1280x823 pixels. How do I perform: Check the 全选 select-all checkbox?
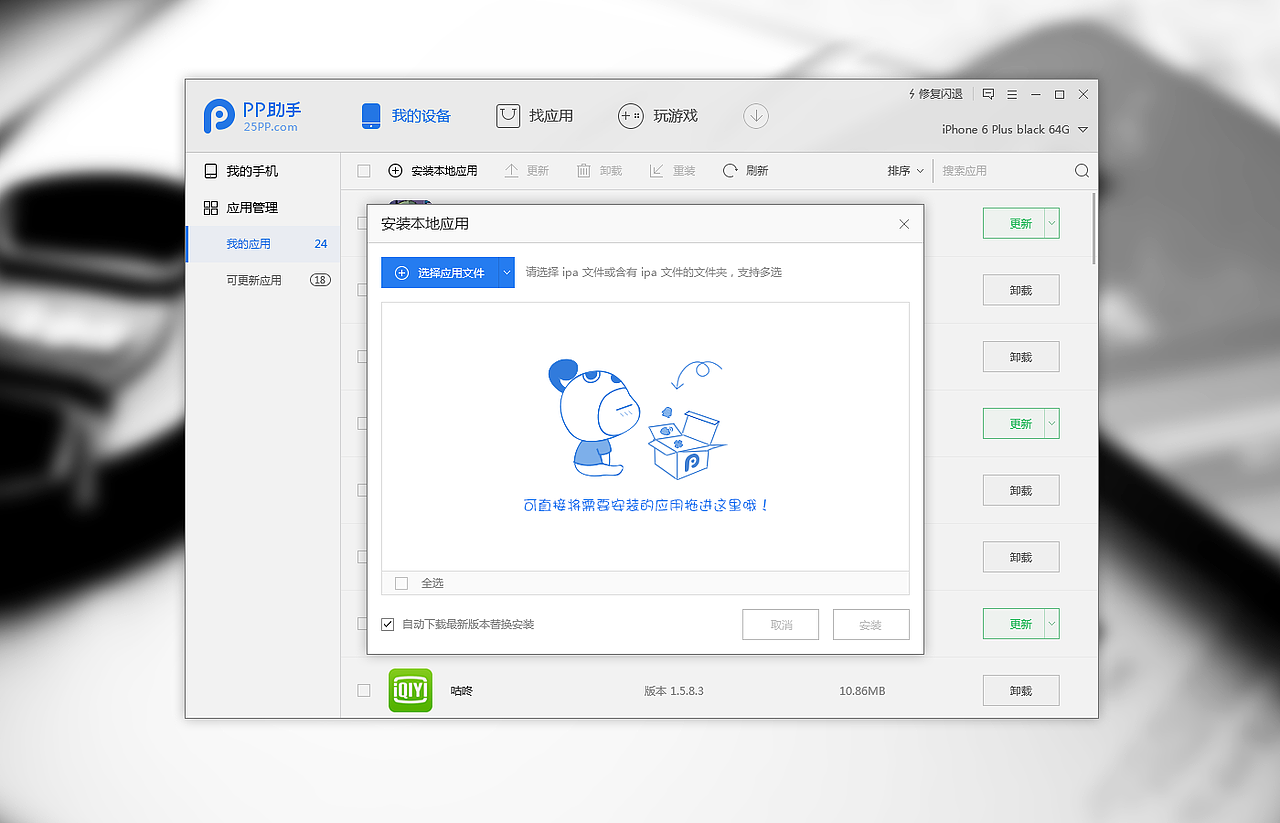click(x=402, y=582)
